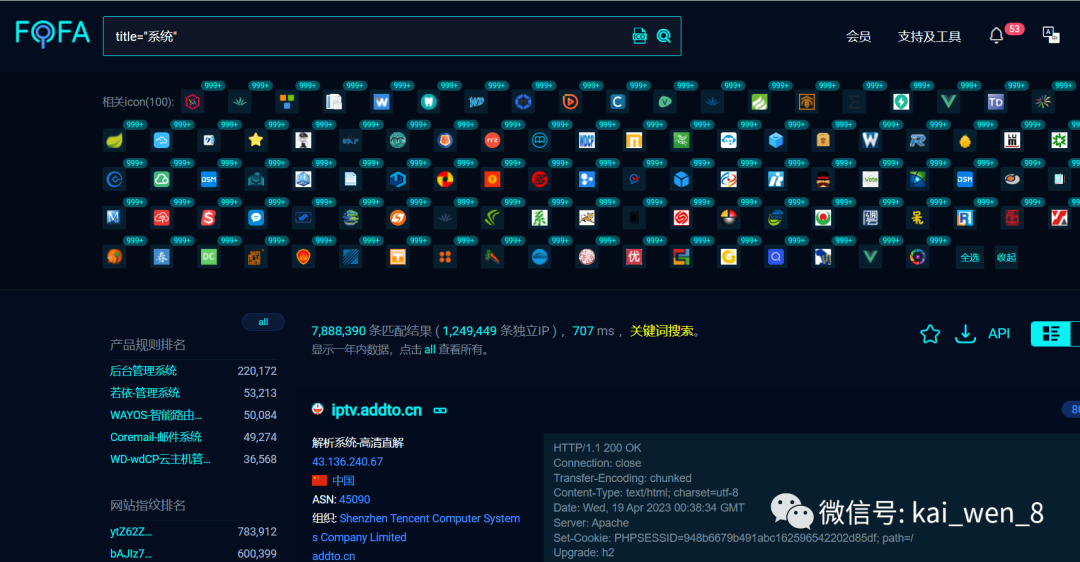Select the ytZ62Z fingerprint entry
The width and height of the screenshot is (1080, 562).
pos(131,532)
